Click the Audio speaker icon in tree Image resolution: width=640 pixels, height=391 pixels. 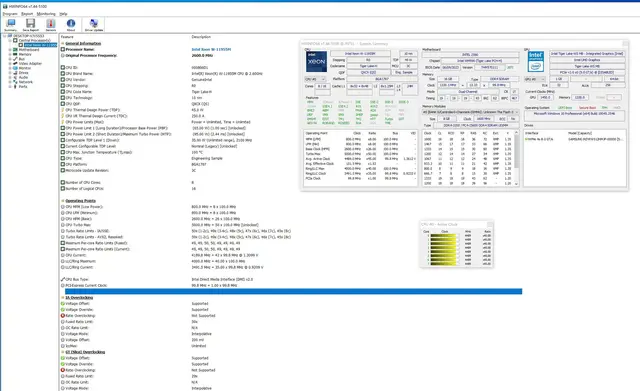coord(15,77)
